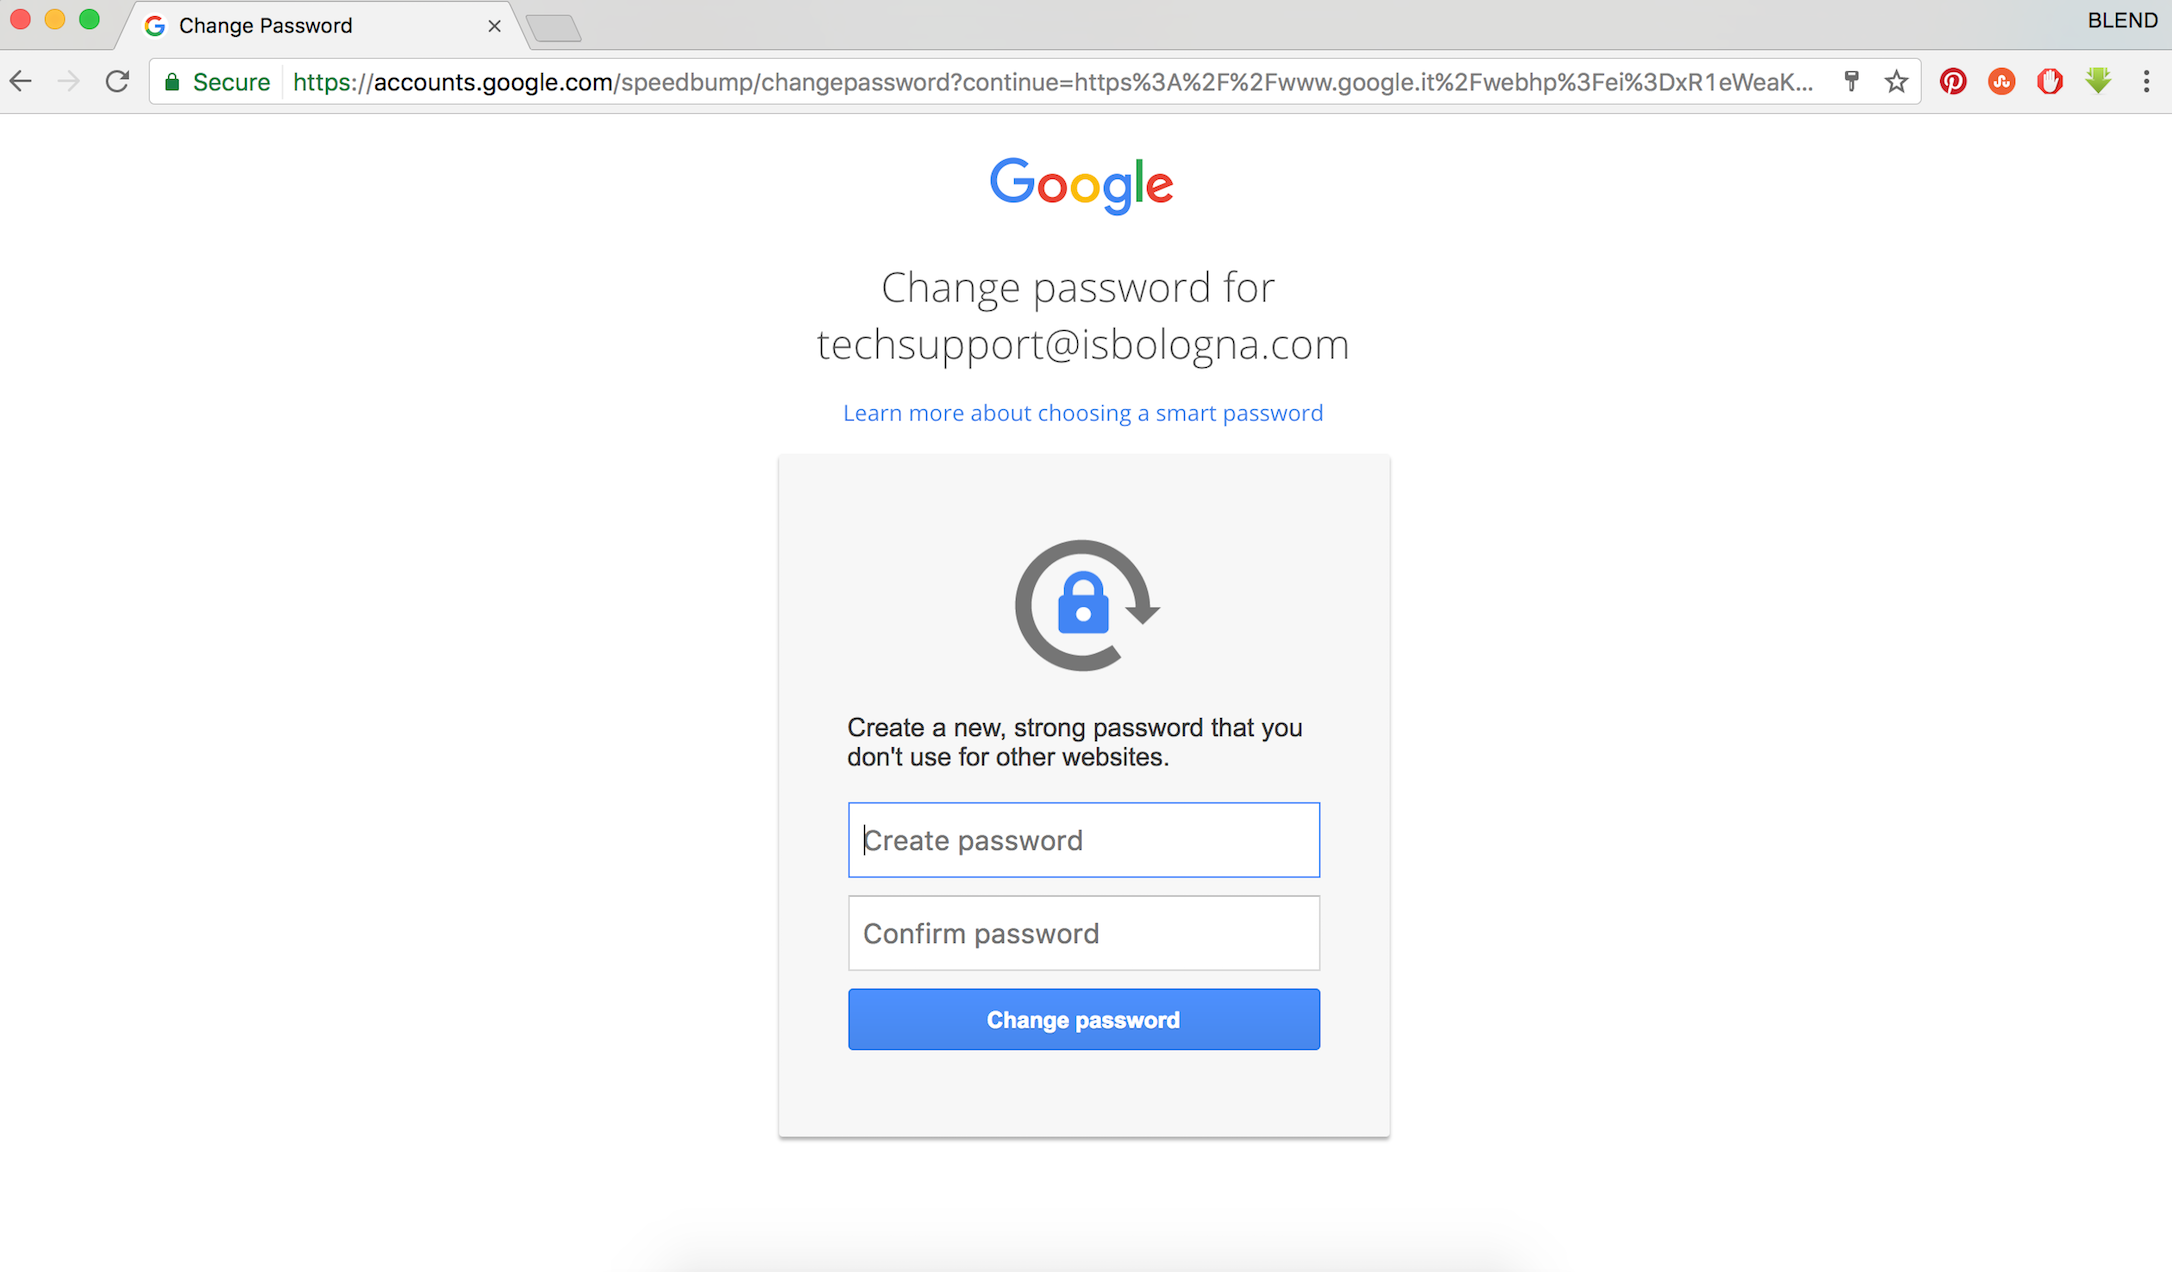Screen dimensions: 2172x1272
Task: Open the red shield extension icon
Action: (x=2050, y=82)
